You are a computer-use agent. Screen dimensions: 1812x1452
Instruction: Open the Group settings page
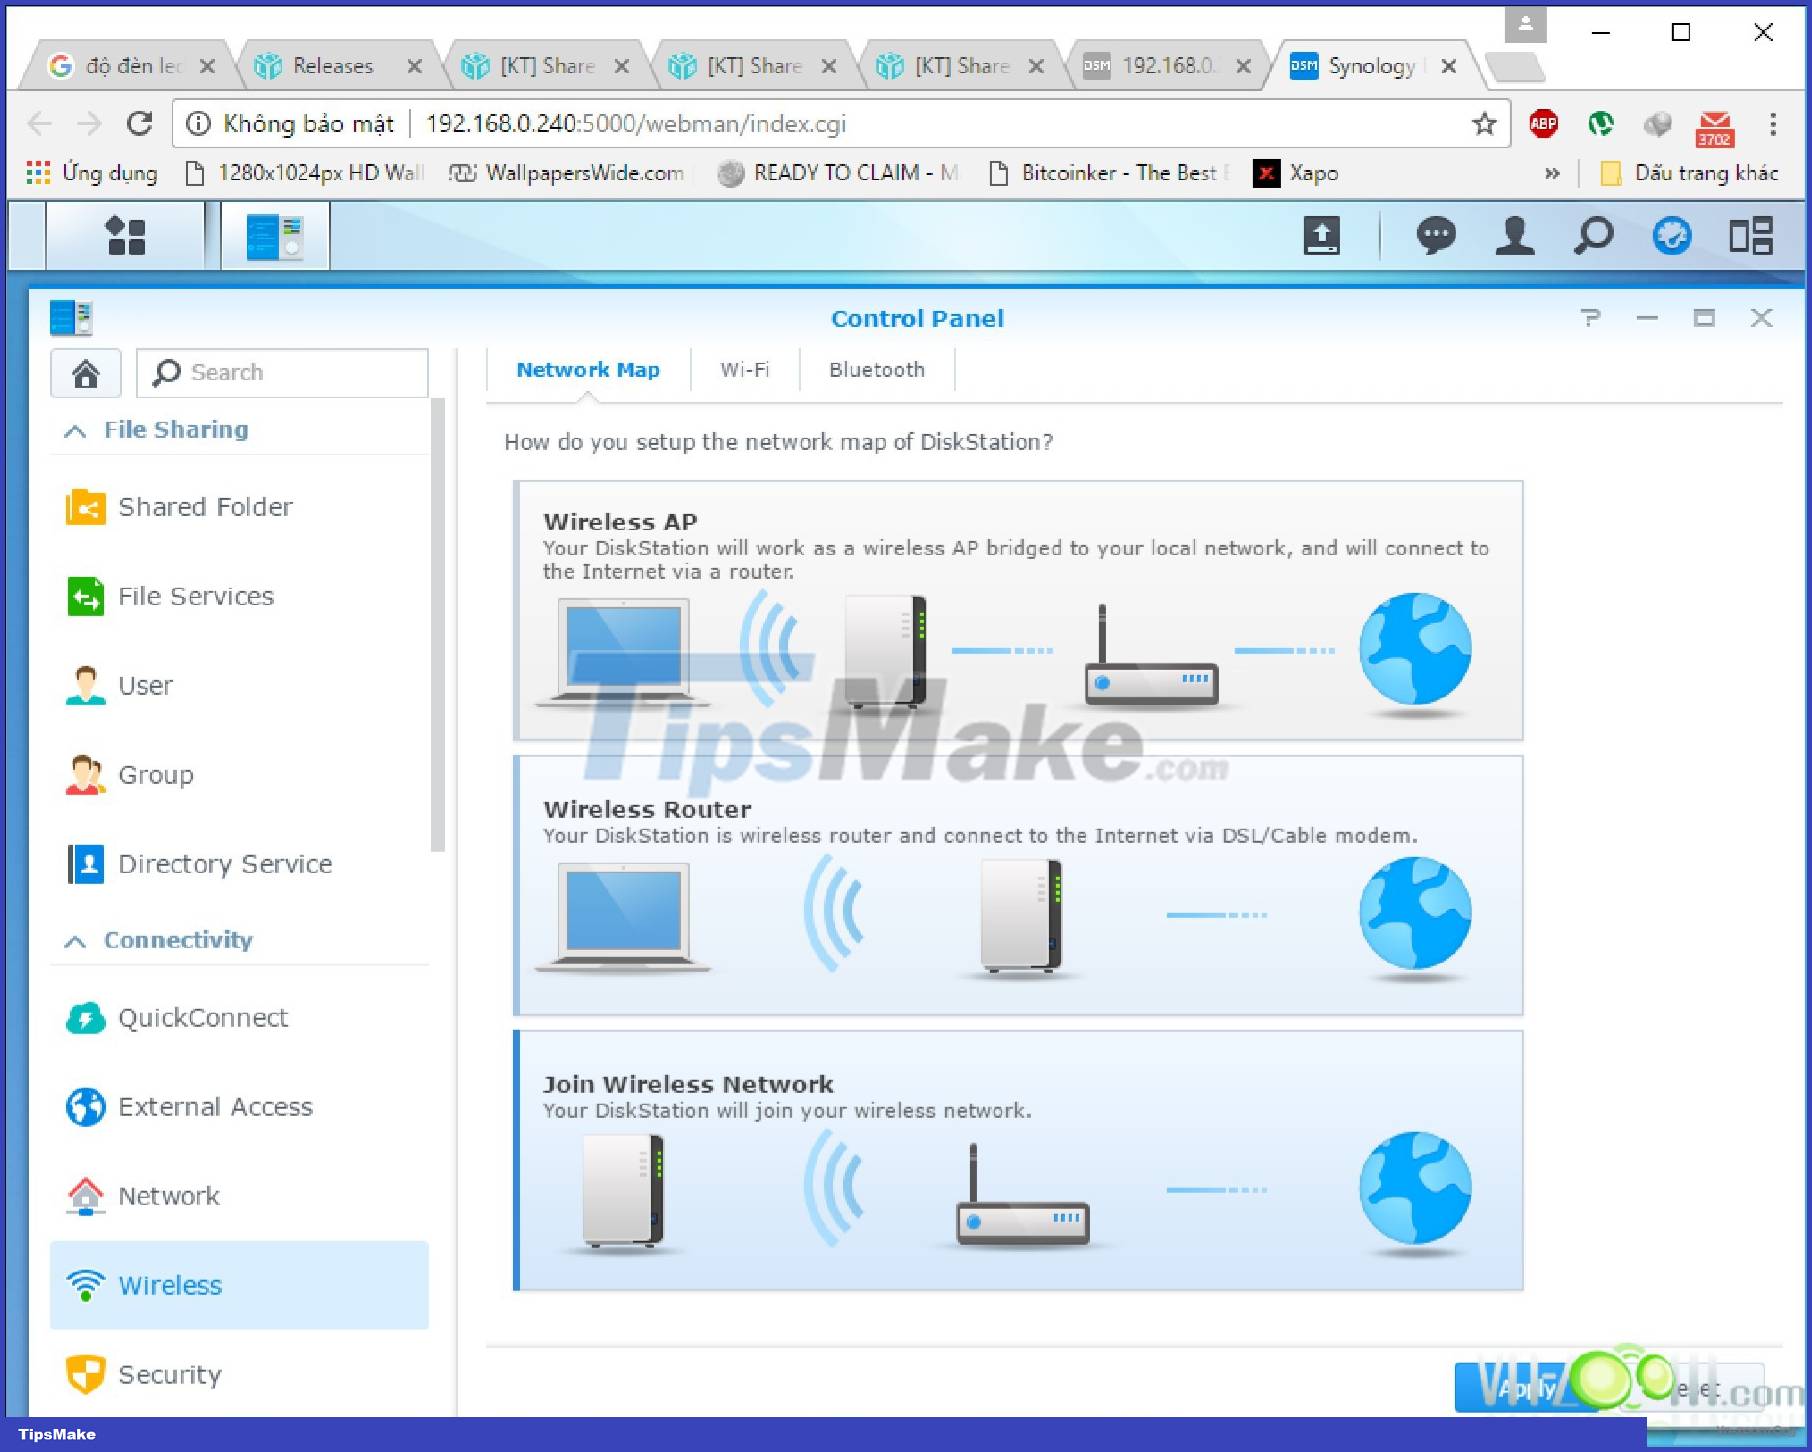pos(155,775)
